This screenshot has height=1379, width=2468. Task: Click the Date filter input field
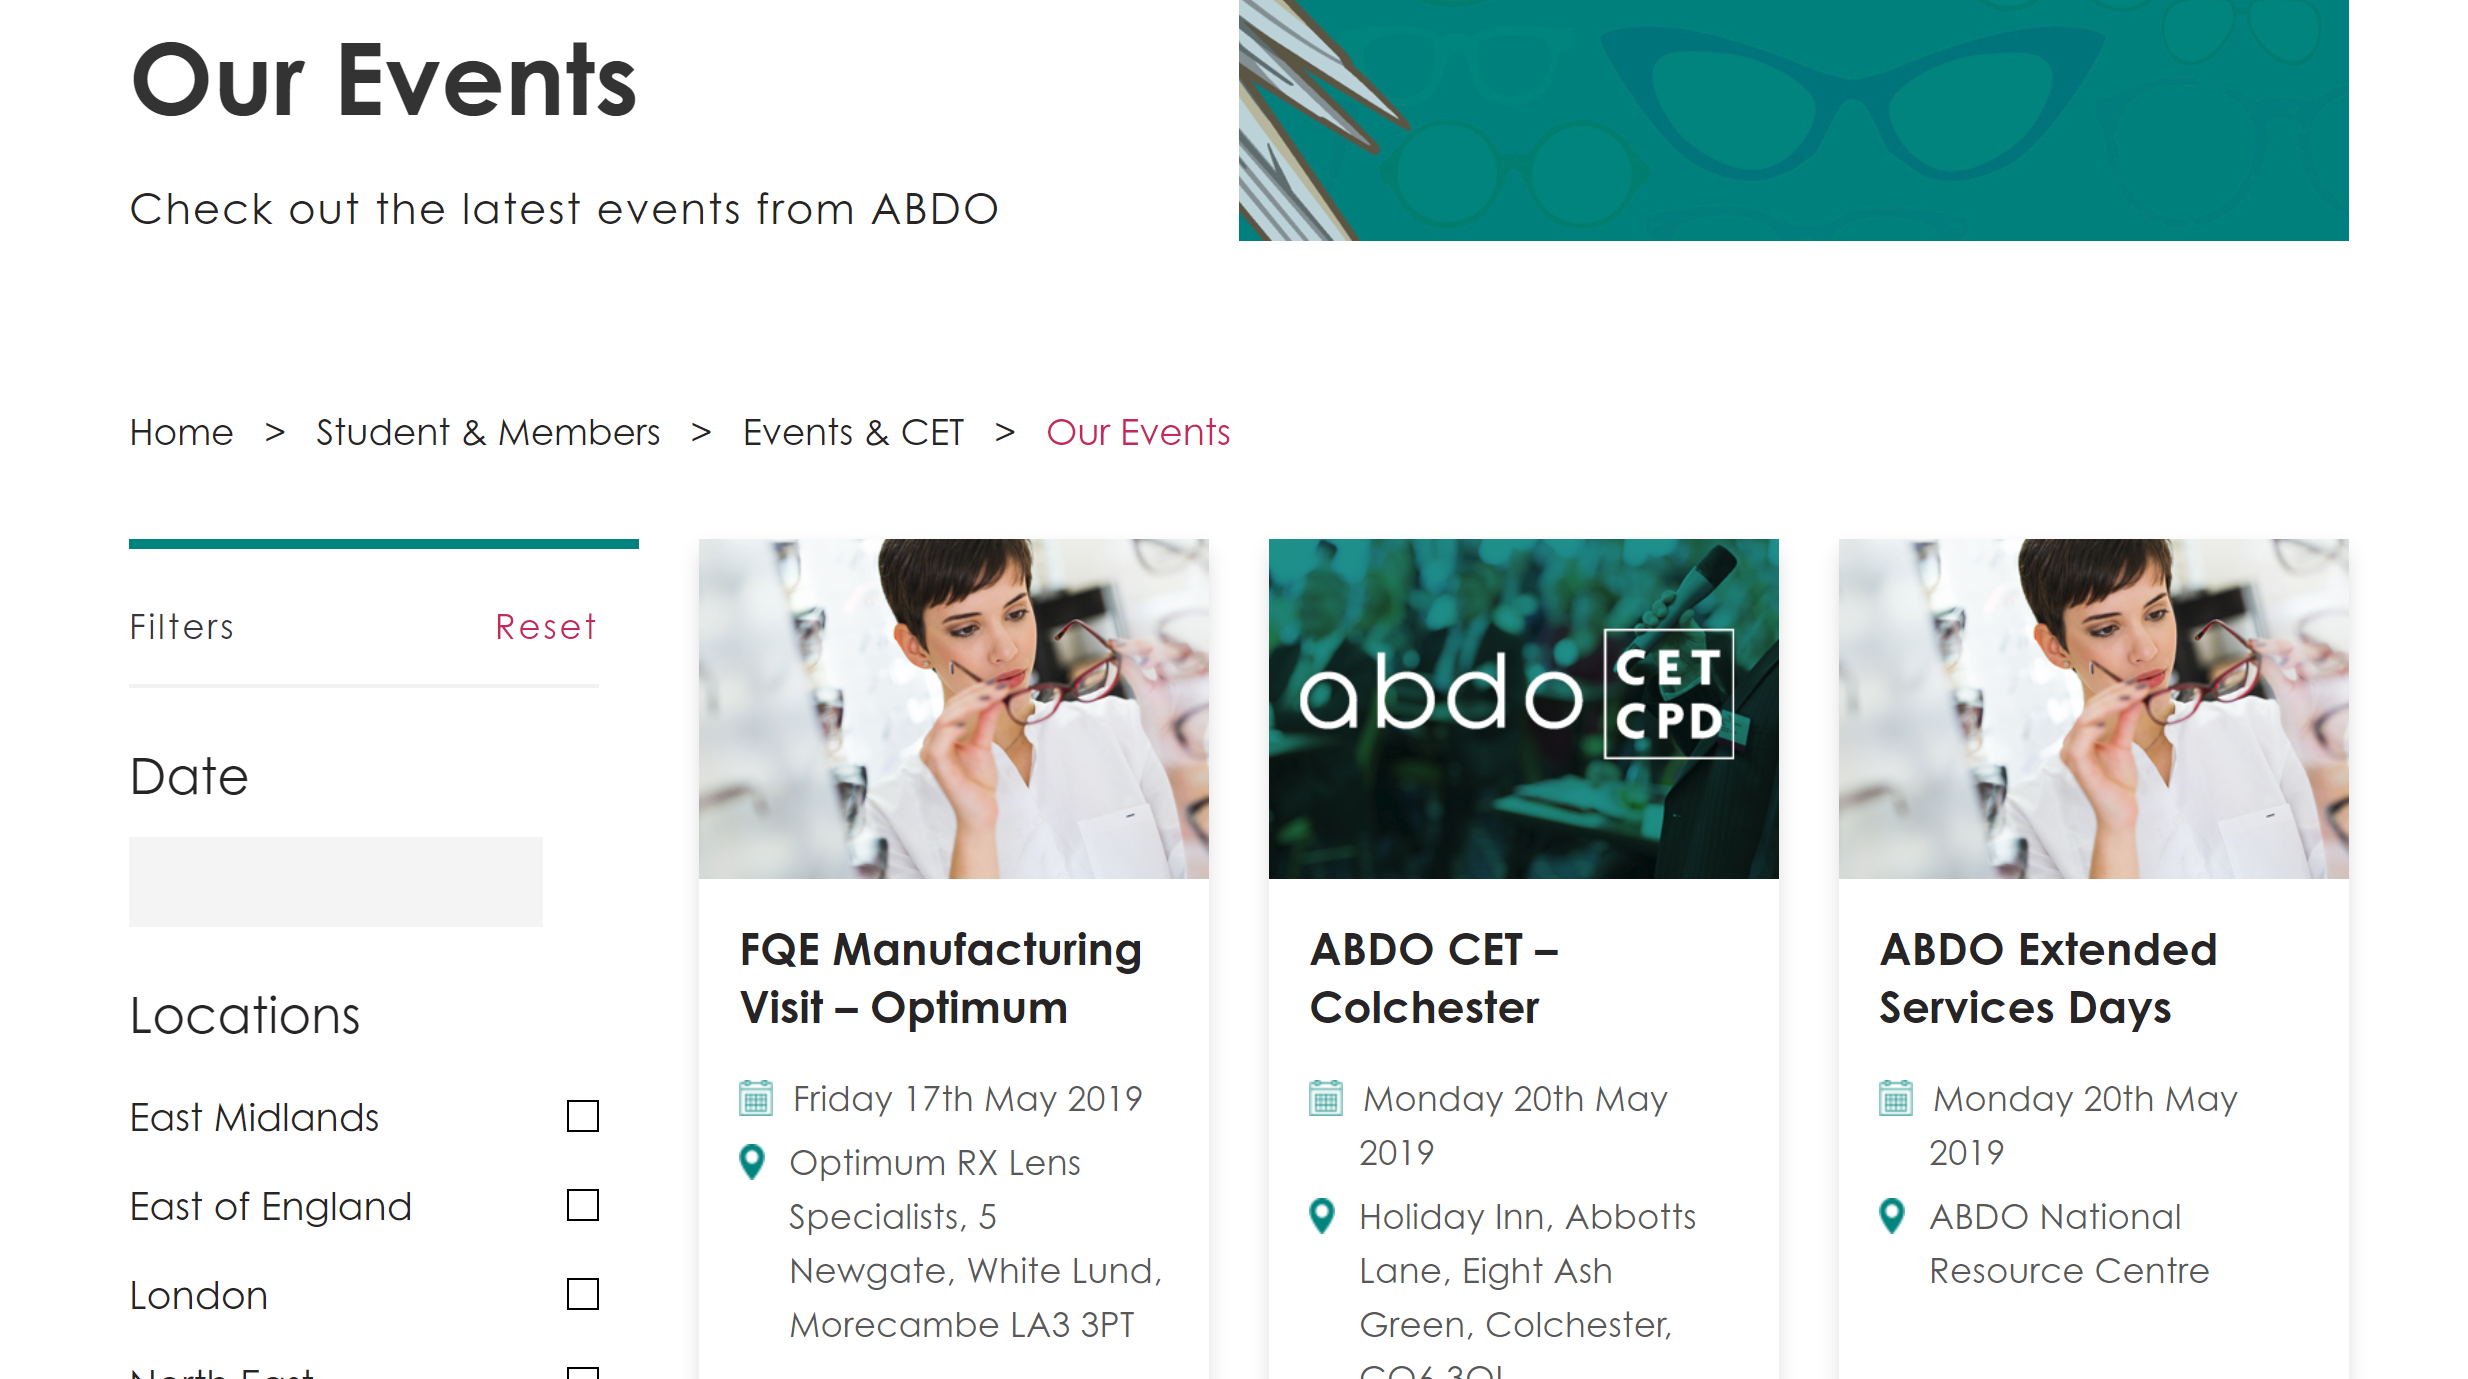336,882
